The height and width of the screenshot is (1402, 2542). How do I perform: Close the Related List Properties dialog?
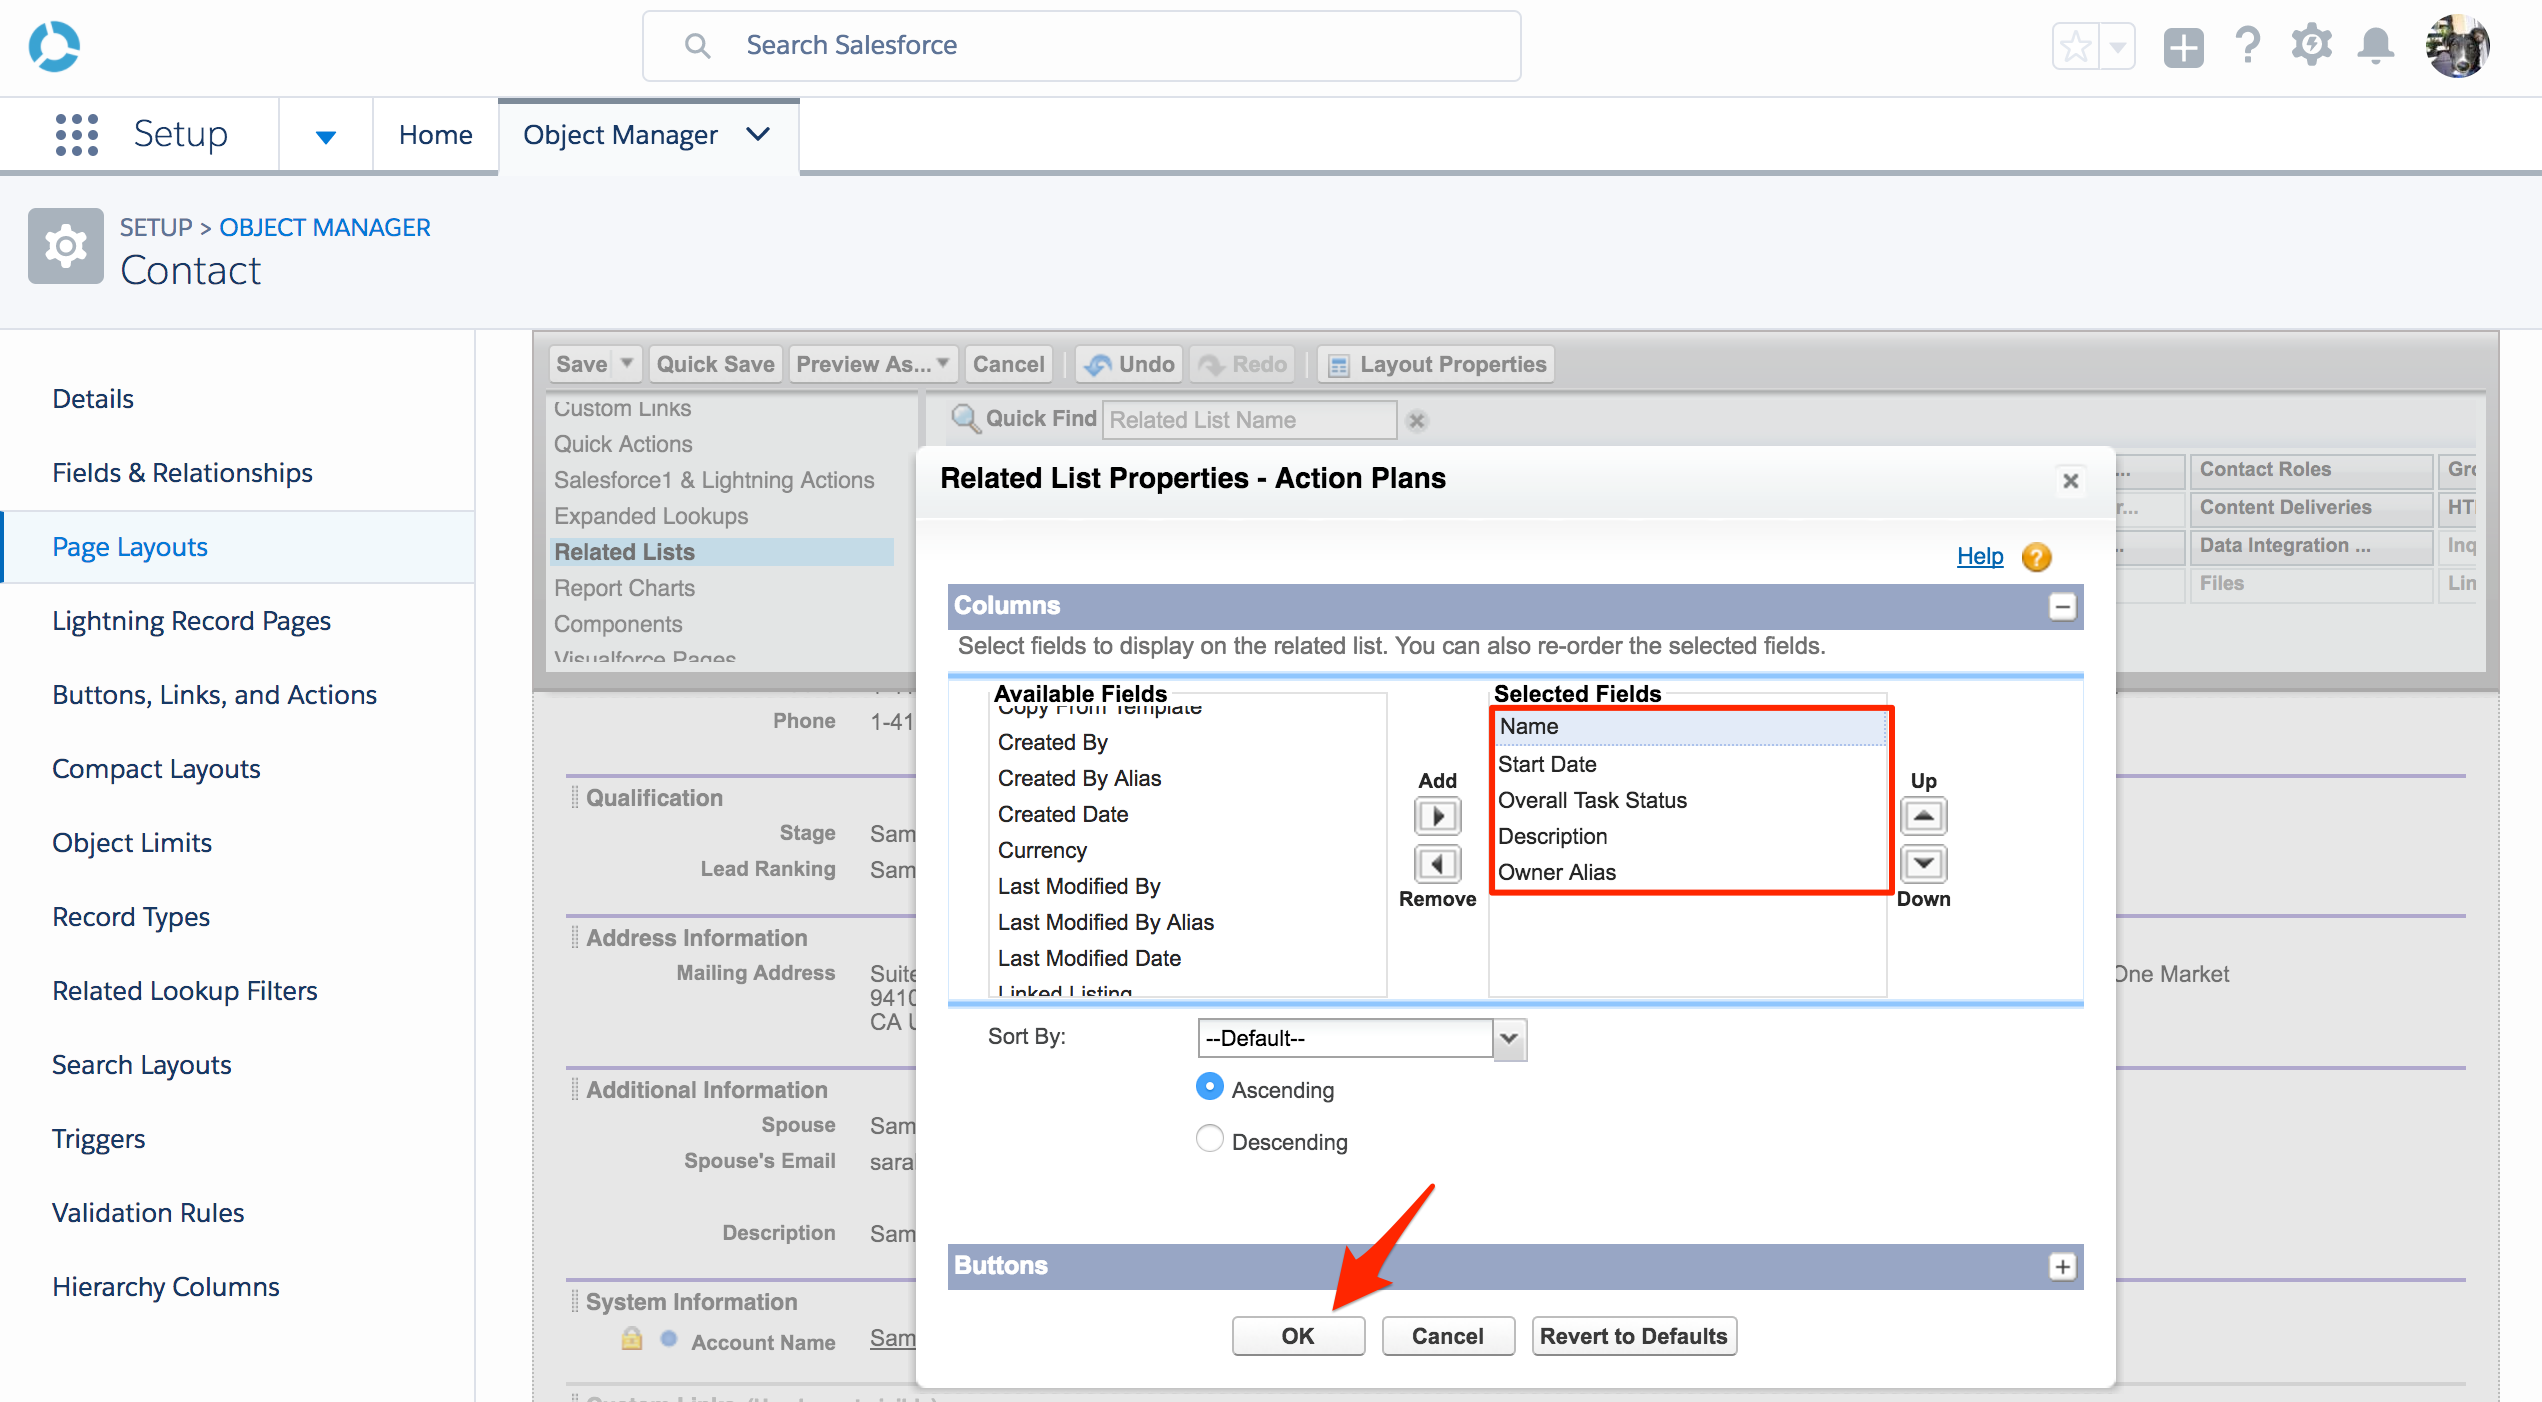pyautogui.click(x=2070, y=481)
